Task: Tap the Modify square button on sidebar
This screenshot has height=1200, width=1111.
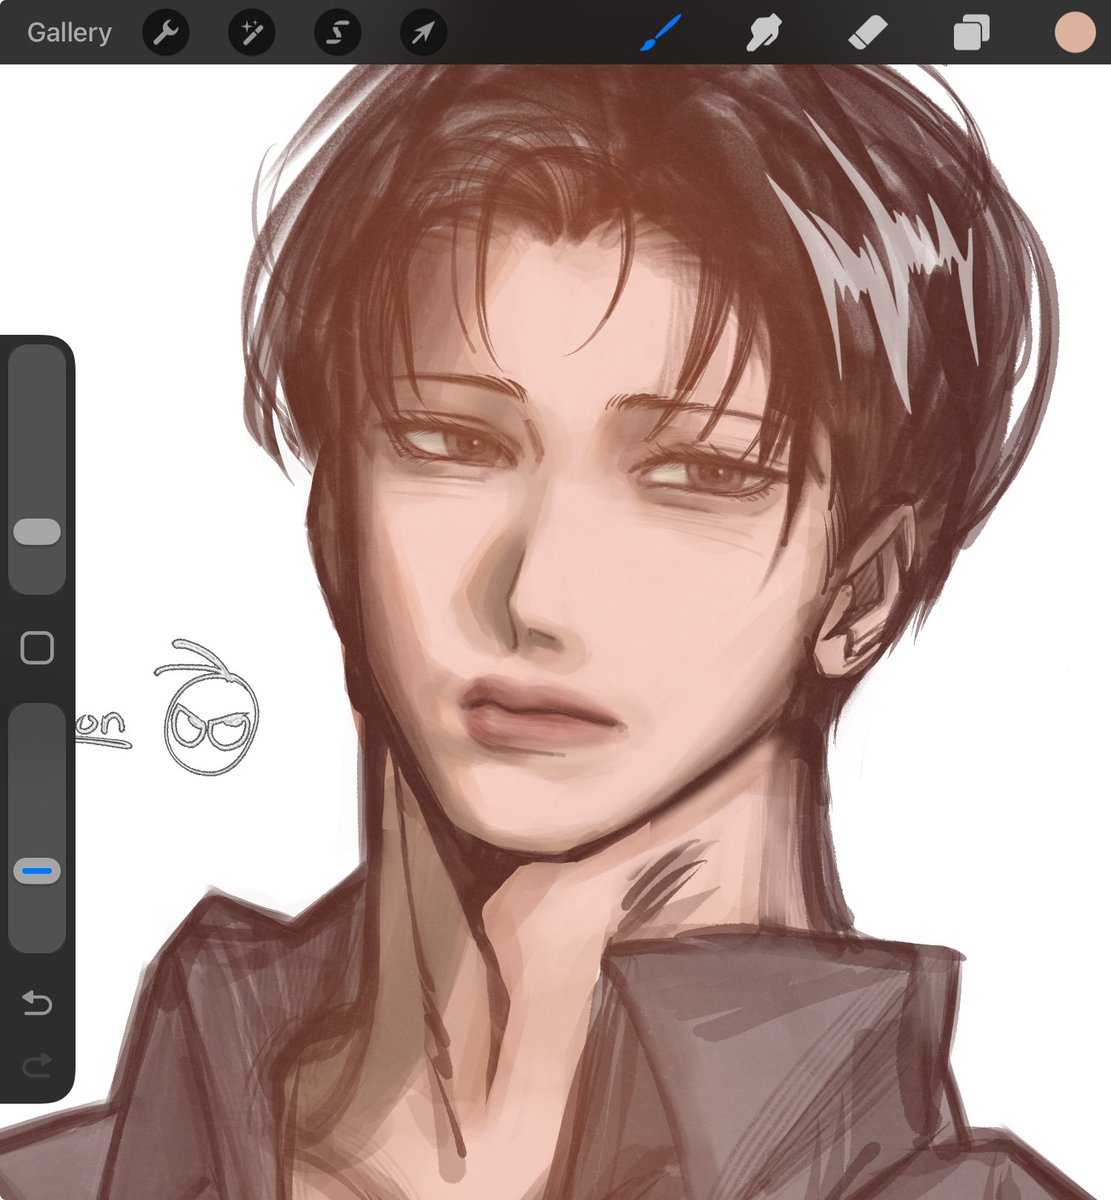Action: pos(37,648)
